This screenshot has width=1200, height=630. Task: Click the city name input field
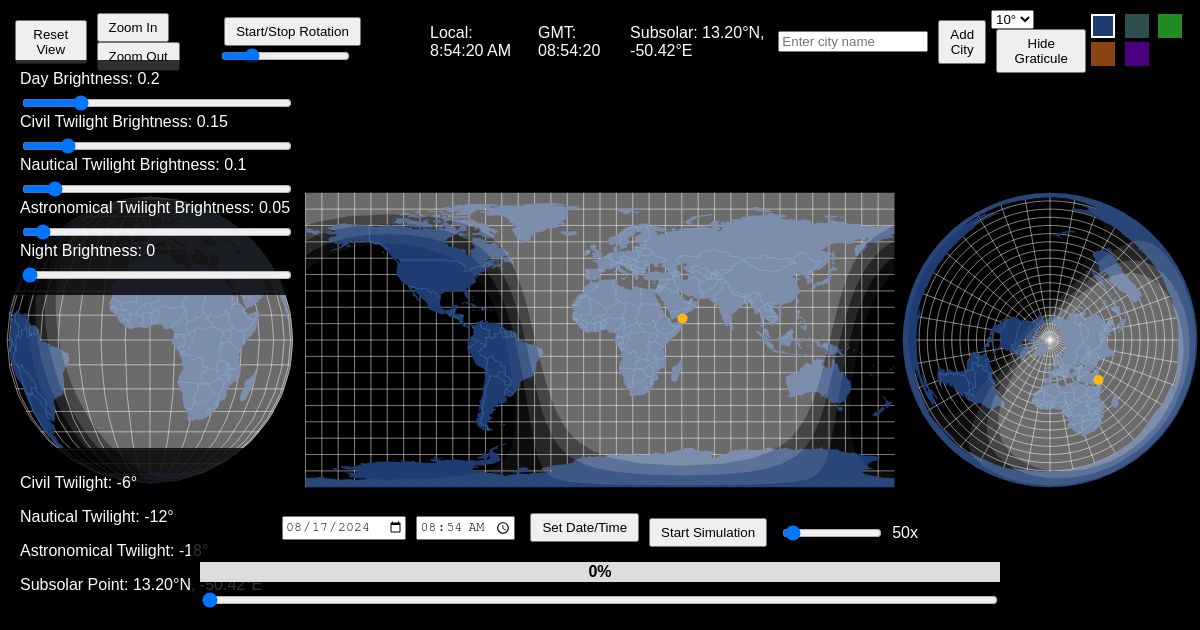point(852,41)
